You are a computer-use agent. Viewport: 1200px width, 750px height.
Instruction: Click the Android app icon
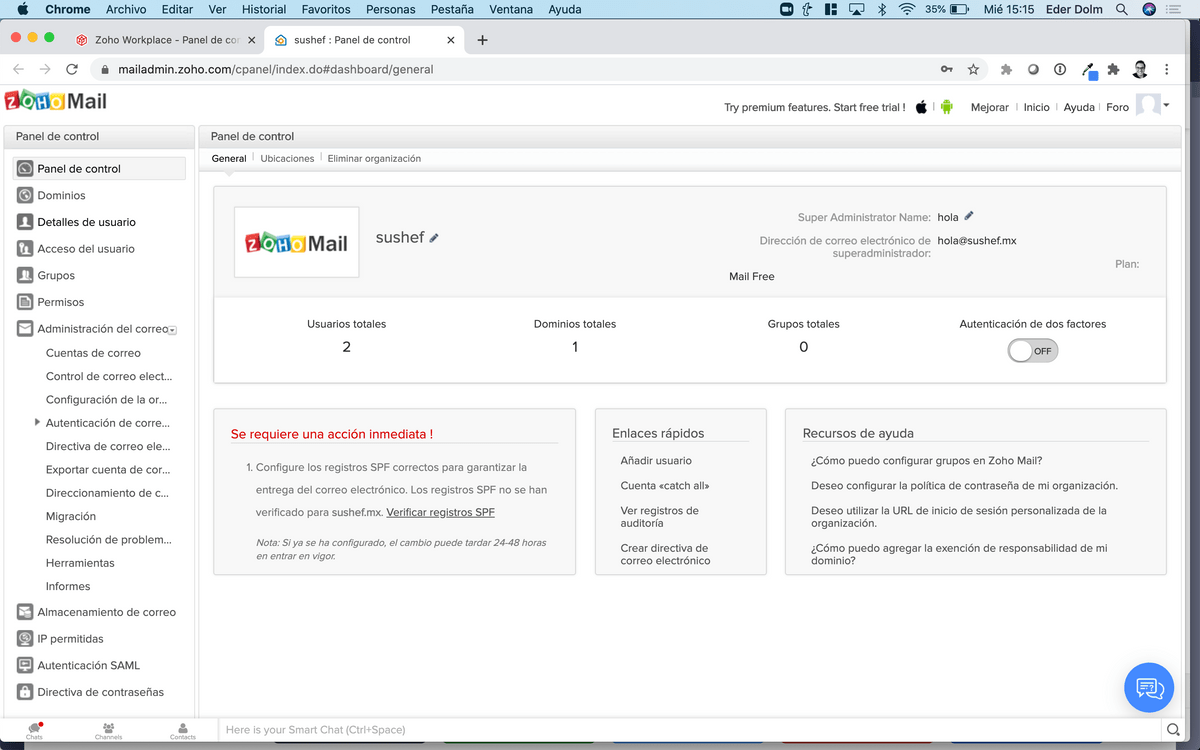pos(946,107)
